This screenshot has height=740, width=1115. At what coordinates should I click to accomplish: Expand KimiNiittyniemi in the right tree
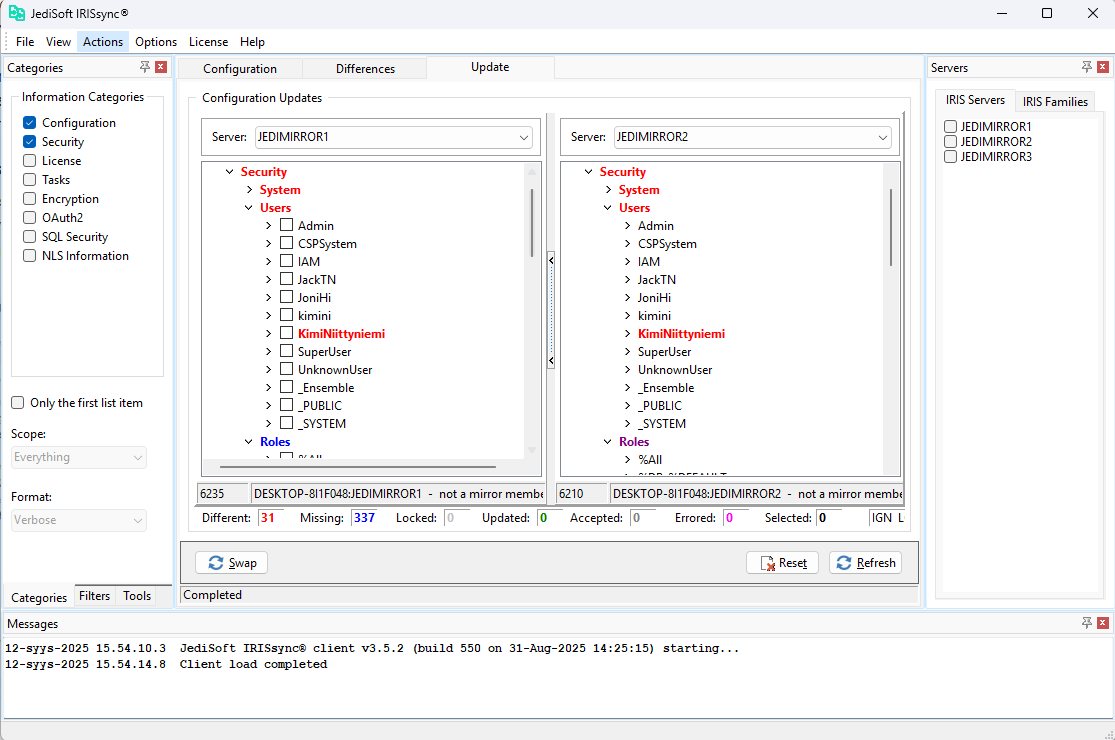coord(627,333)
